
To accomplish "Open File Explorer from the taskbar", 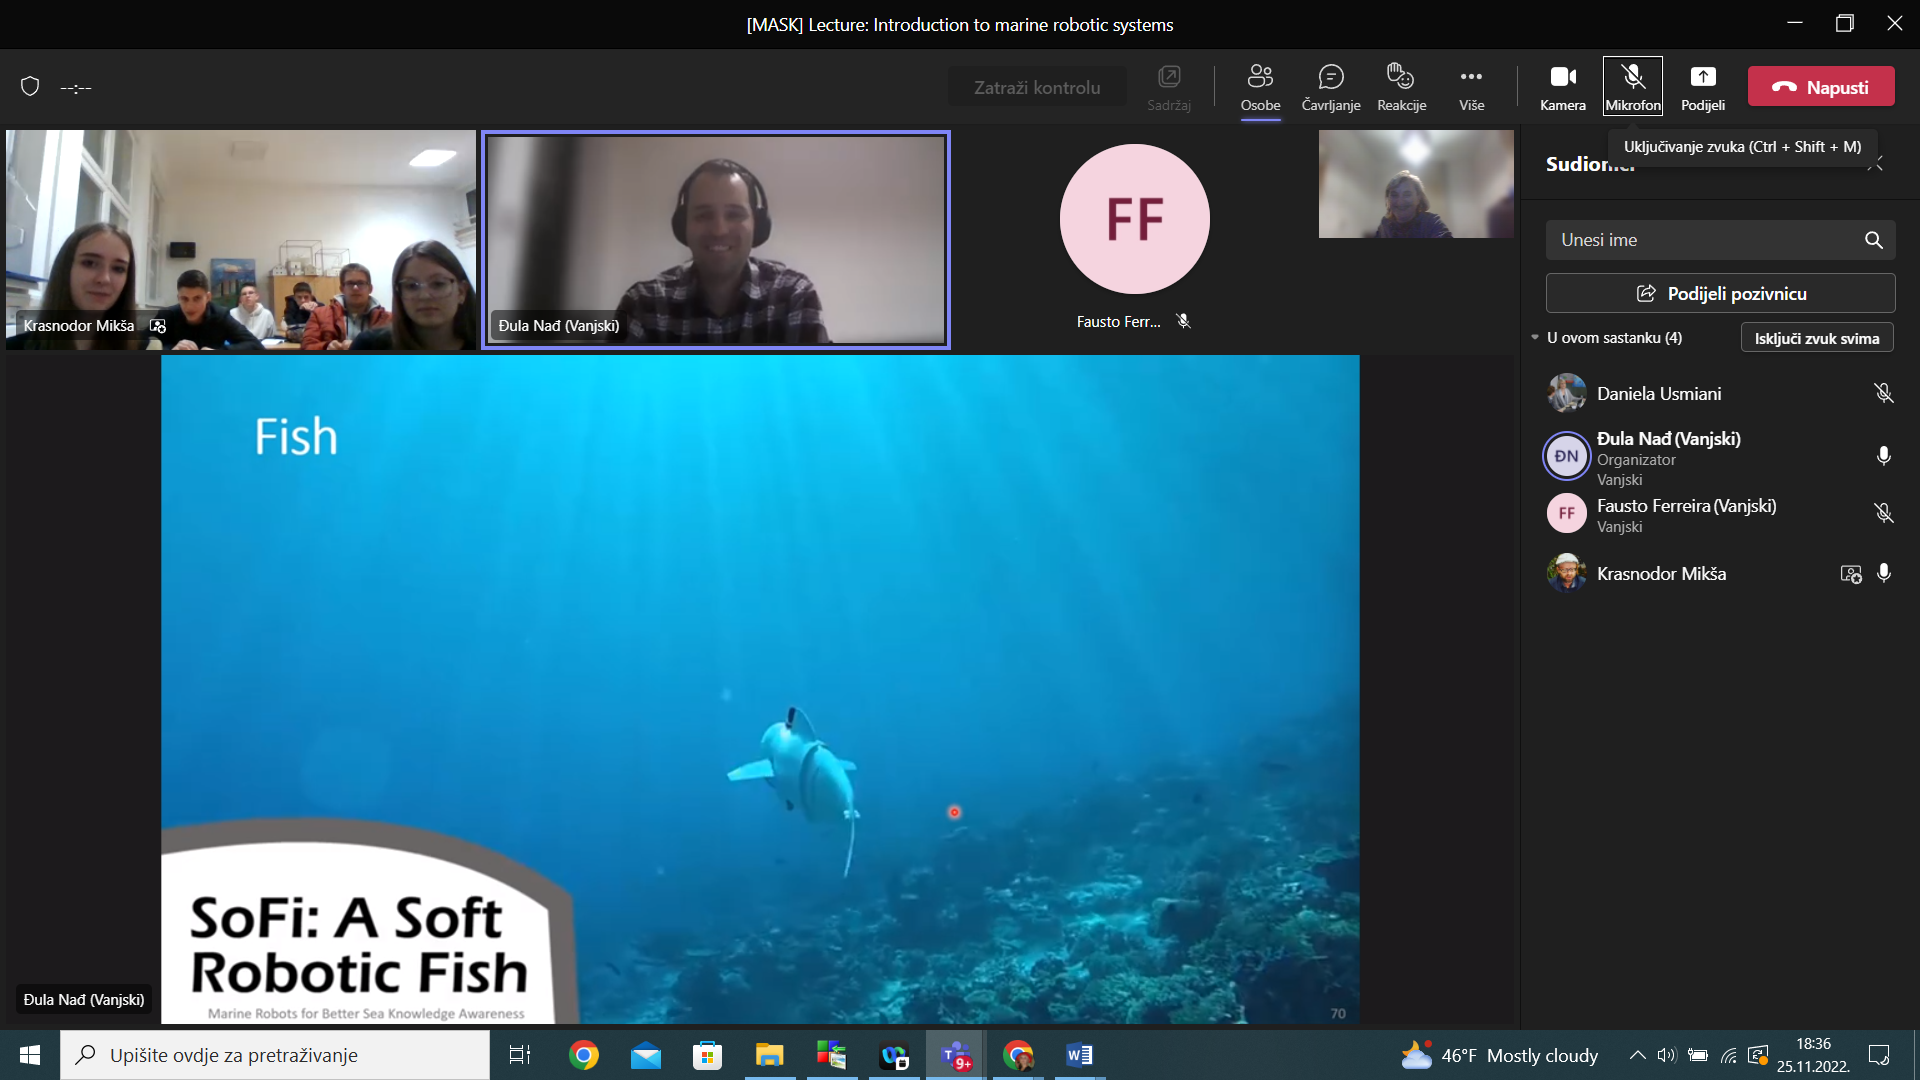I will click(769, 1055).
